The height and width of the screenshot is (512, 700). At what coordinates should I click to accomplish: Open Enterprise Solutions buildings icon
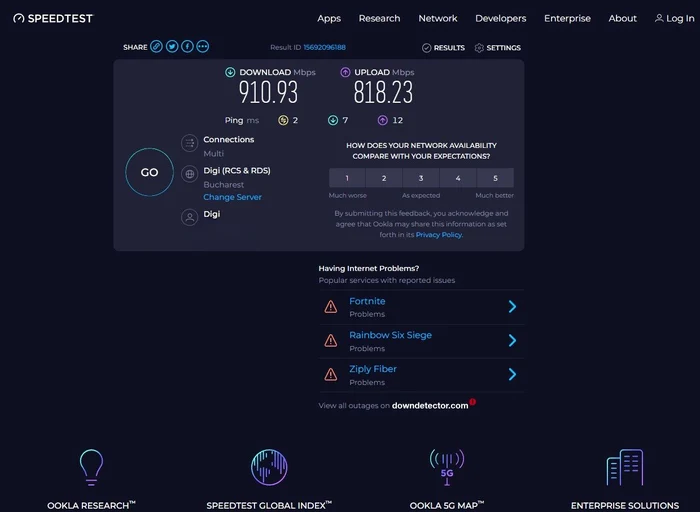click(x=625, y=467)
